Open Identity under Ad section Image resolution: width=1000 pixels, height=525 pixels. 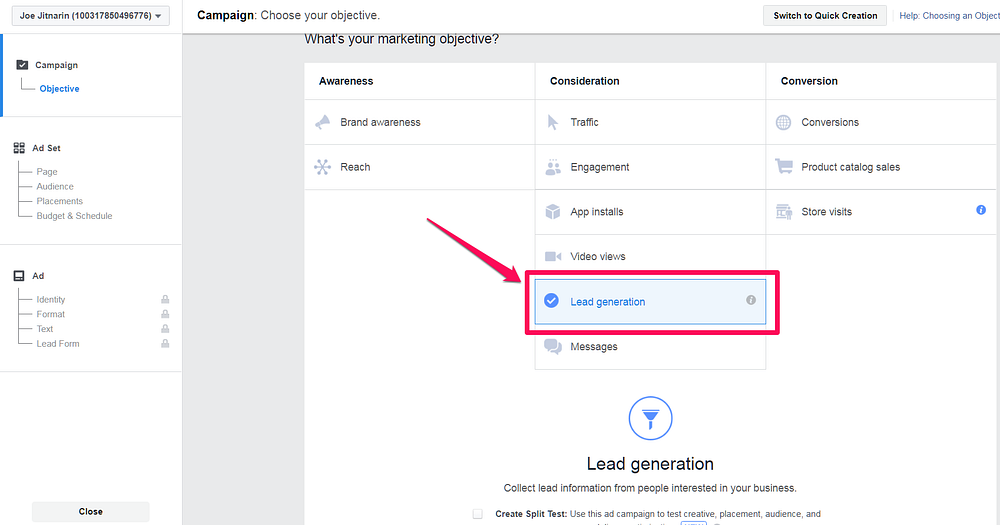[x=50, y=299]
